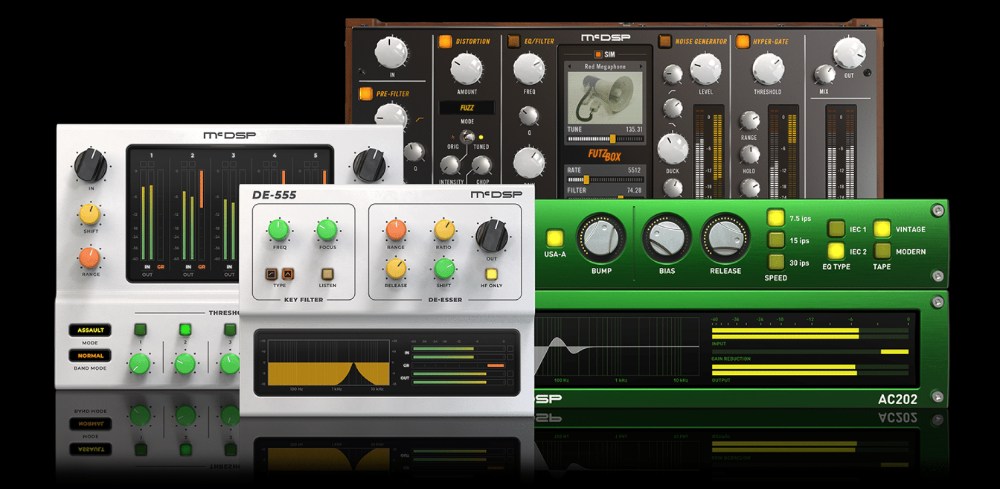The height and width of the screenshot is (489, 1000).
Task: Click the INTENSITY knob in FutzBox
Action: [x=450, y=165]
